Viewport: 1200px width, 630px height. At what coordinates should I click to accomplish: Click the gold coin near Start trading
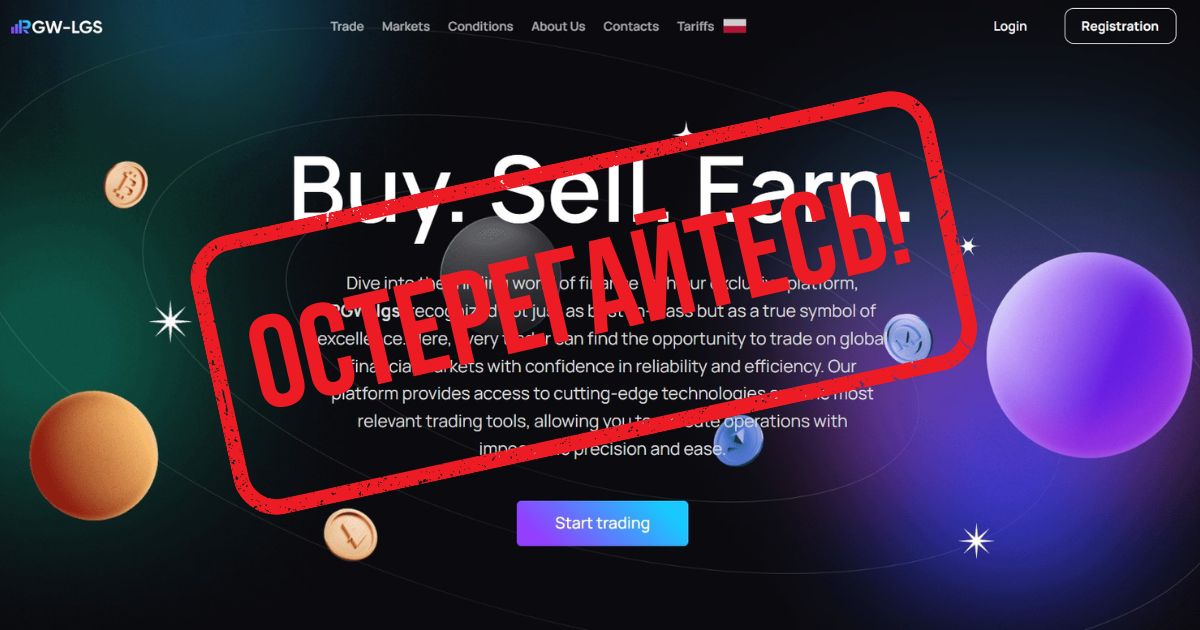coord(351,533)
